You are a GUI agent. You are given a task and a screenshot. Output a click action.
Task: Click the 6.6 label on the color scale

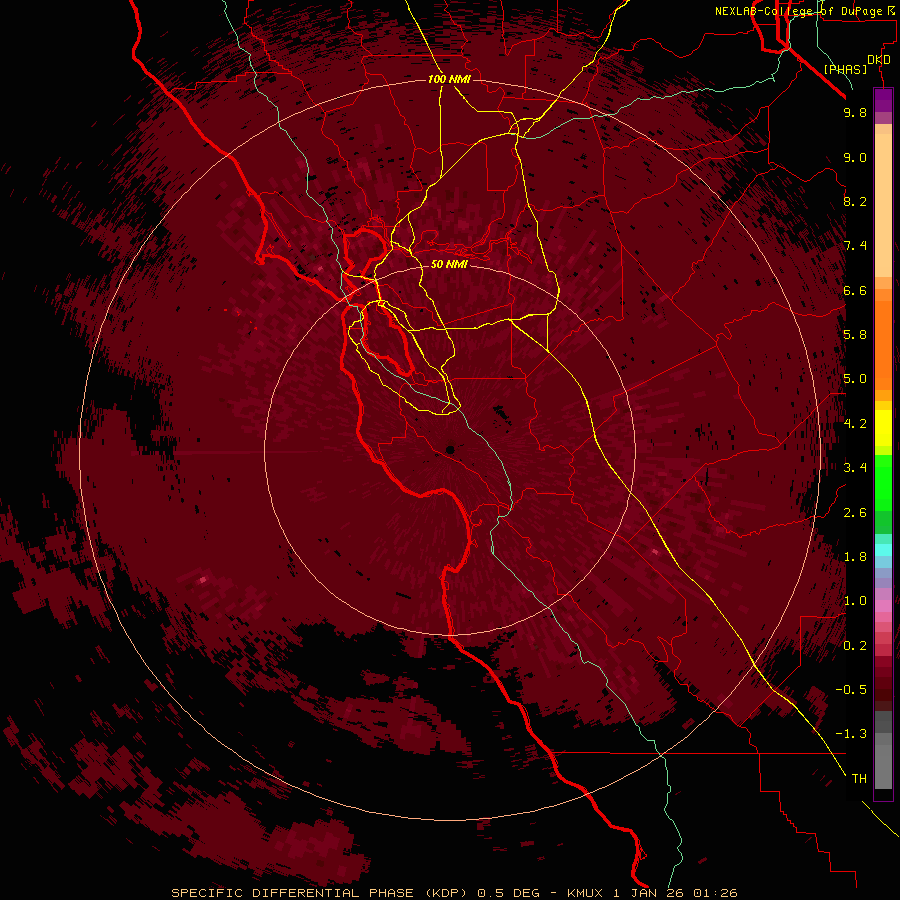tap(855, 290)
